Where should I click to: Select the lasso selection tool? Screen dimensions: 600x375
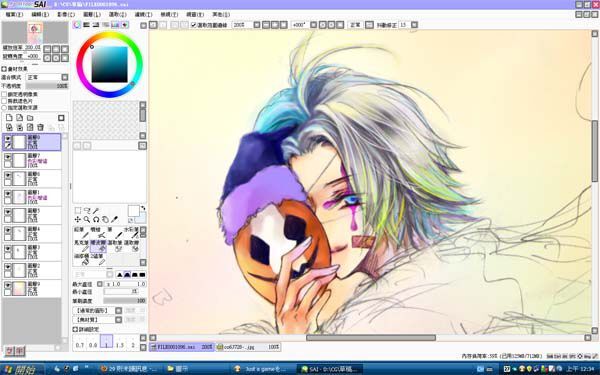pyautogui.click(x=87, y=210)
